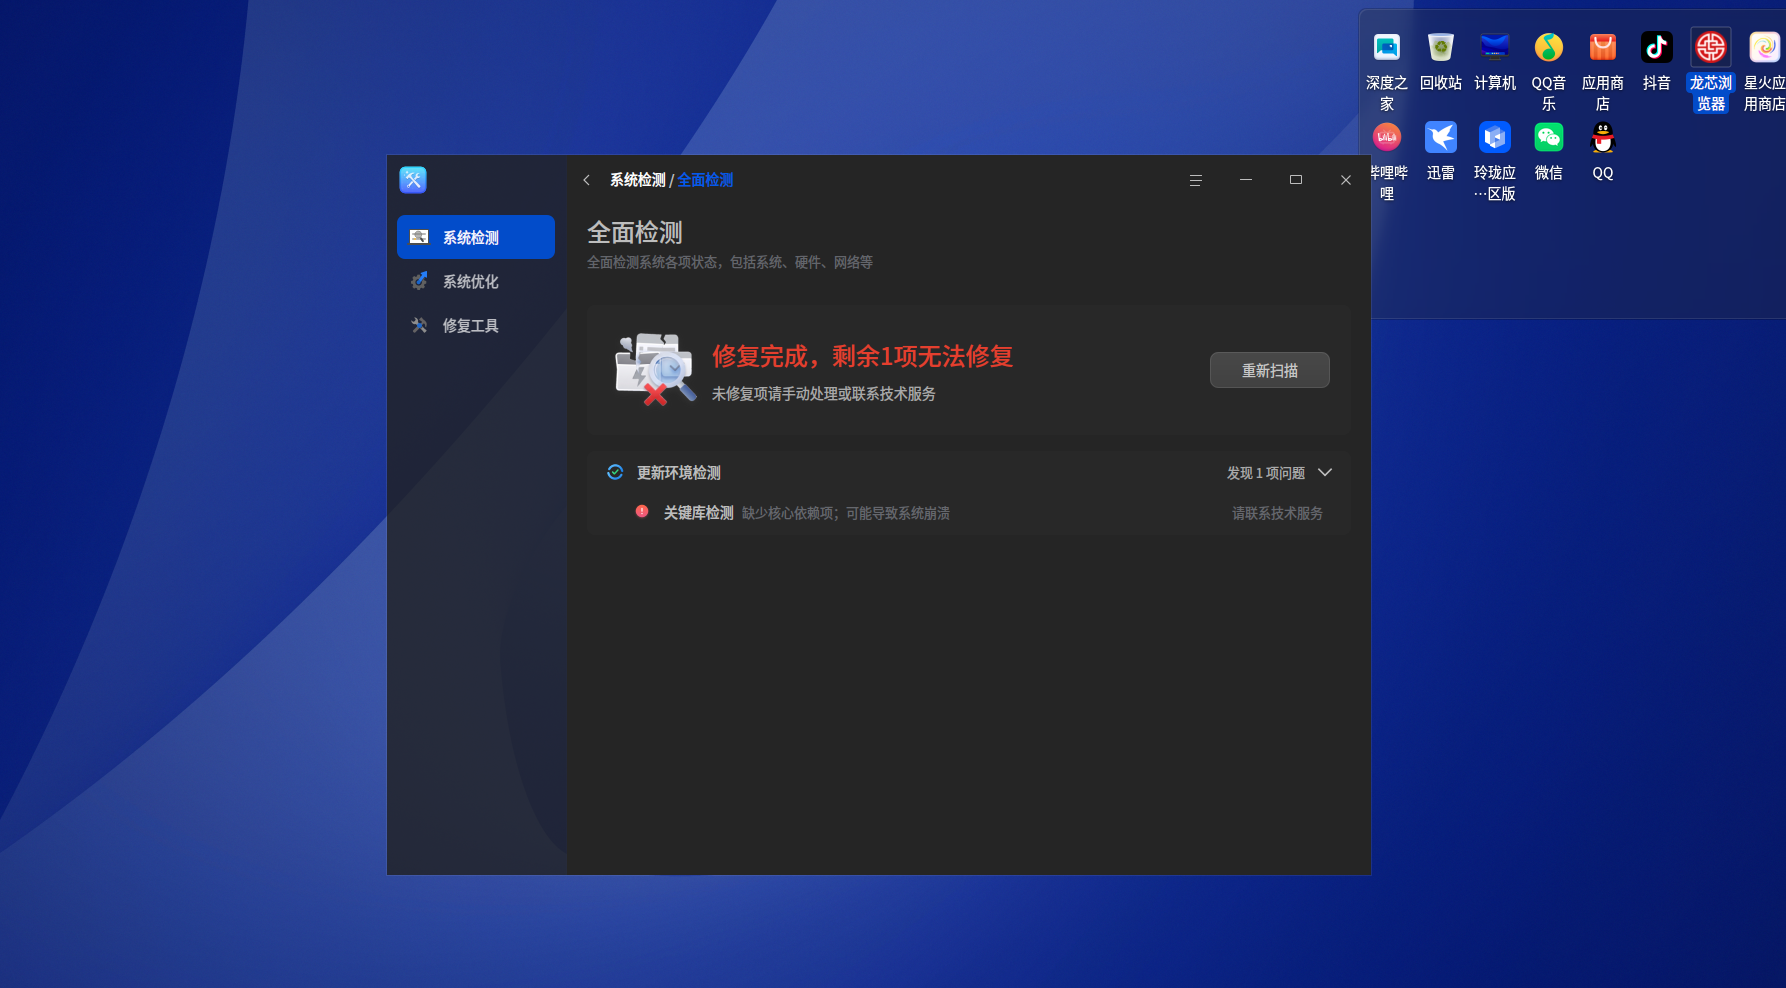The image size is (1786, 988).
Task: Launch QQ音乐 from the desktop
Action: click(x=1549, y=48)
